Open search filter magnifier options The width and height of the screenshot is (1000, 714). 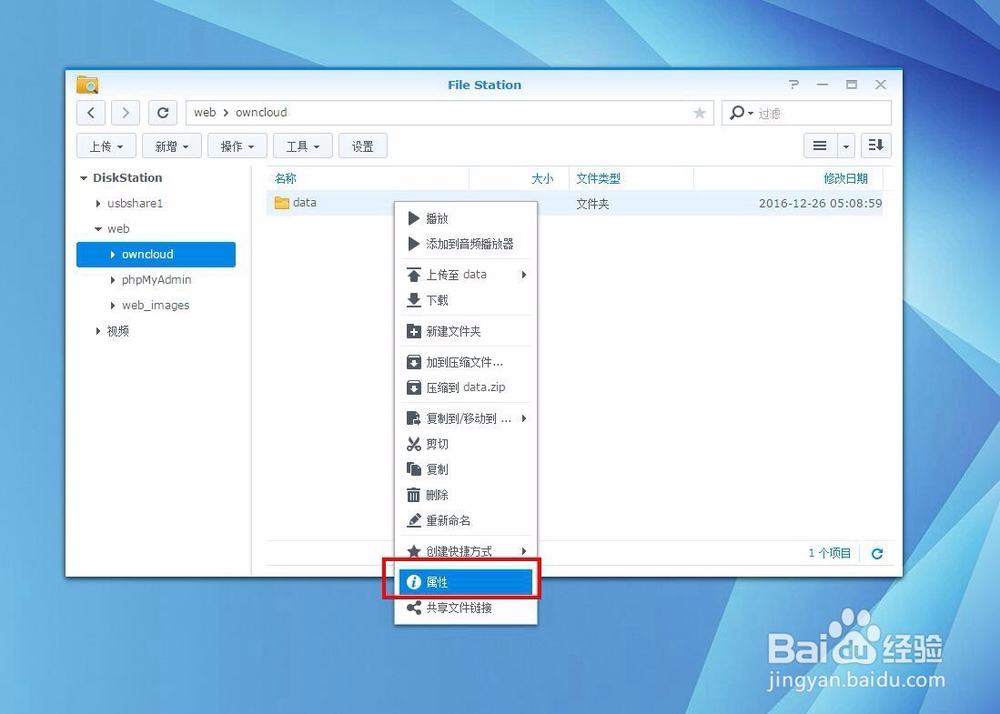coord(740,113)
